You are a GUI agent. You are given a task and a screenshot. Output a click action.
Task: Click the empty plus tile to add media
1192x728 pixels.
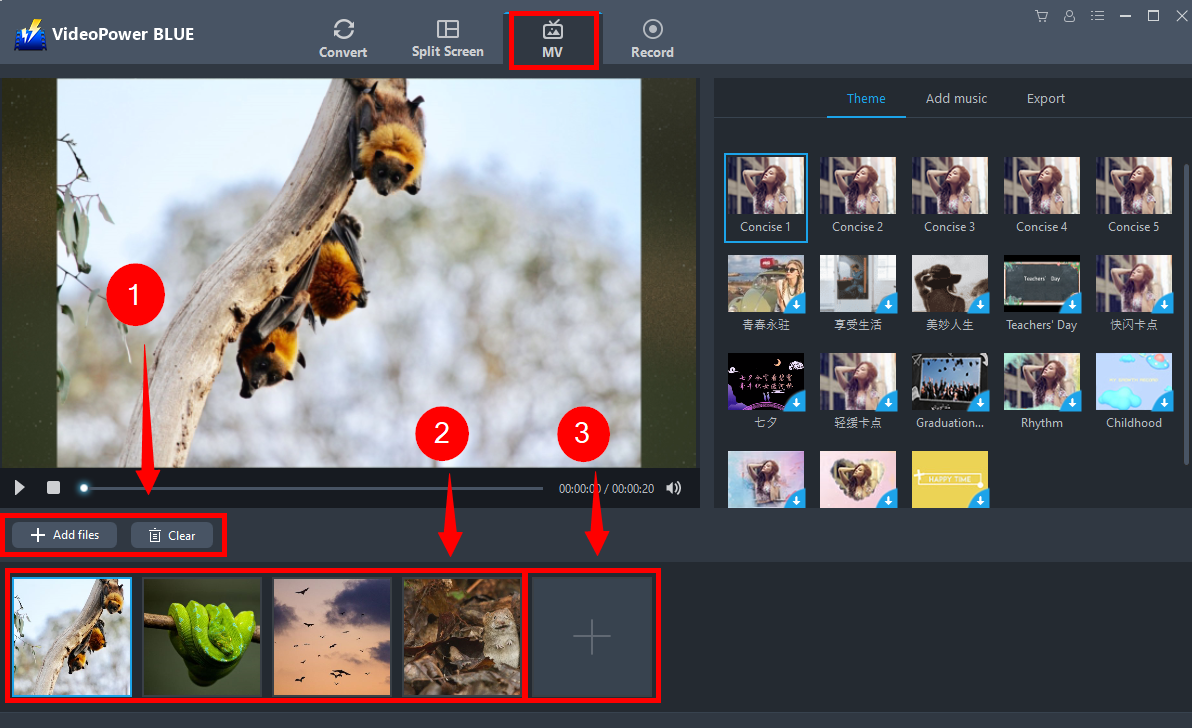(592, 636)
